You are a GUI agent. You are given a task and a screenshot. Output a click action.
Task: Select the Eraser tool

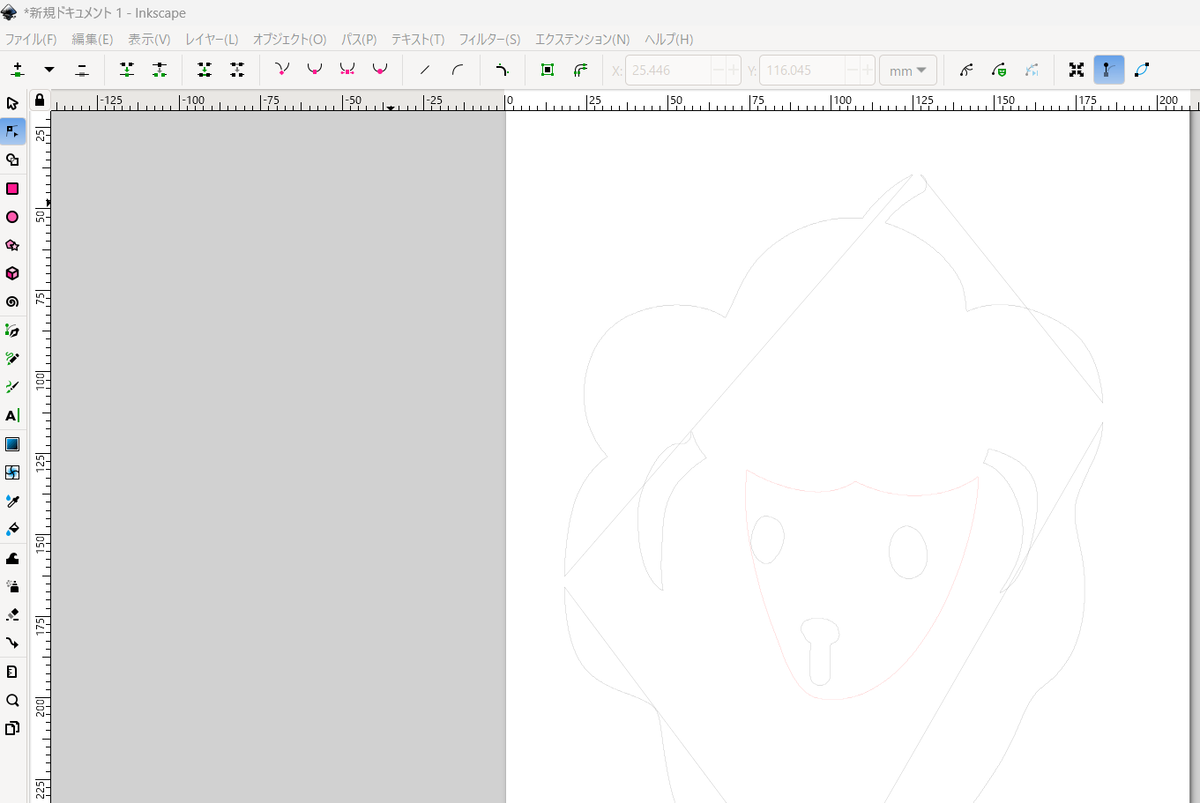[x=12, y=614]
